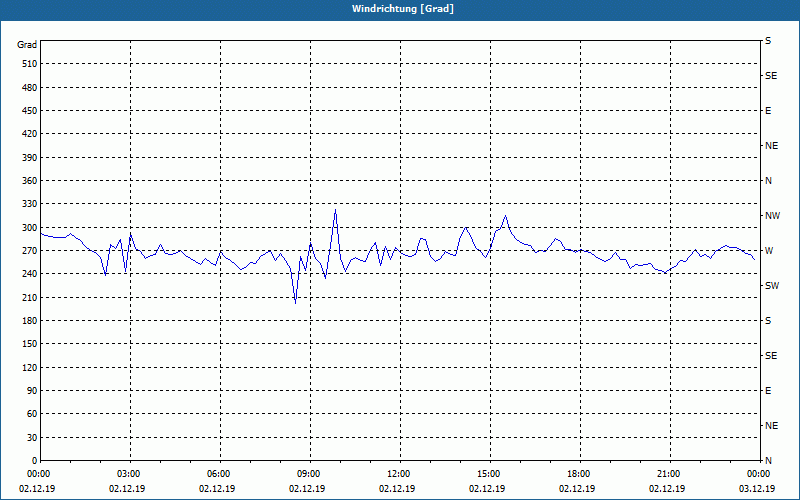Click the chart title 'Windrichtung [Grad]'

[x=403, y=9]
